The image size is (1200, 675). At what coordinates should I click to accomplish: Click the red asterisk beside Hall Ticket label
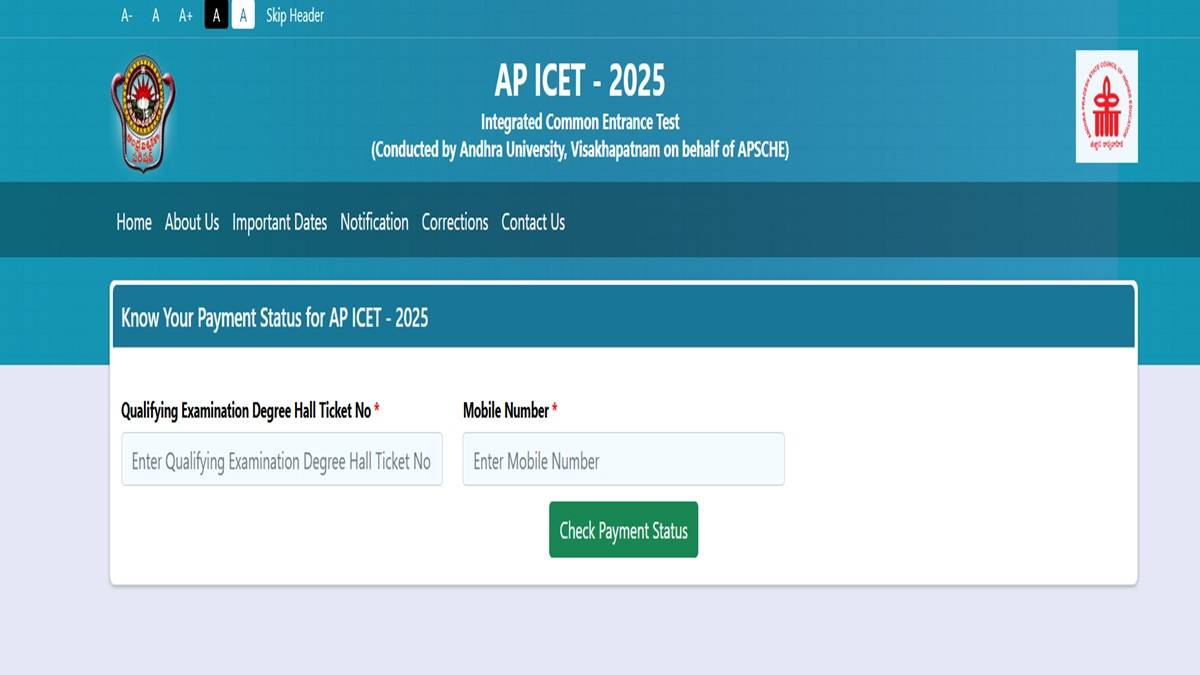coord(377,409)
